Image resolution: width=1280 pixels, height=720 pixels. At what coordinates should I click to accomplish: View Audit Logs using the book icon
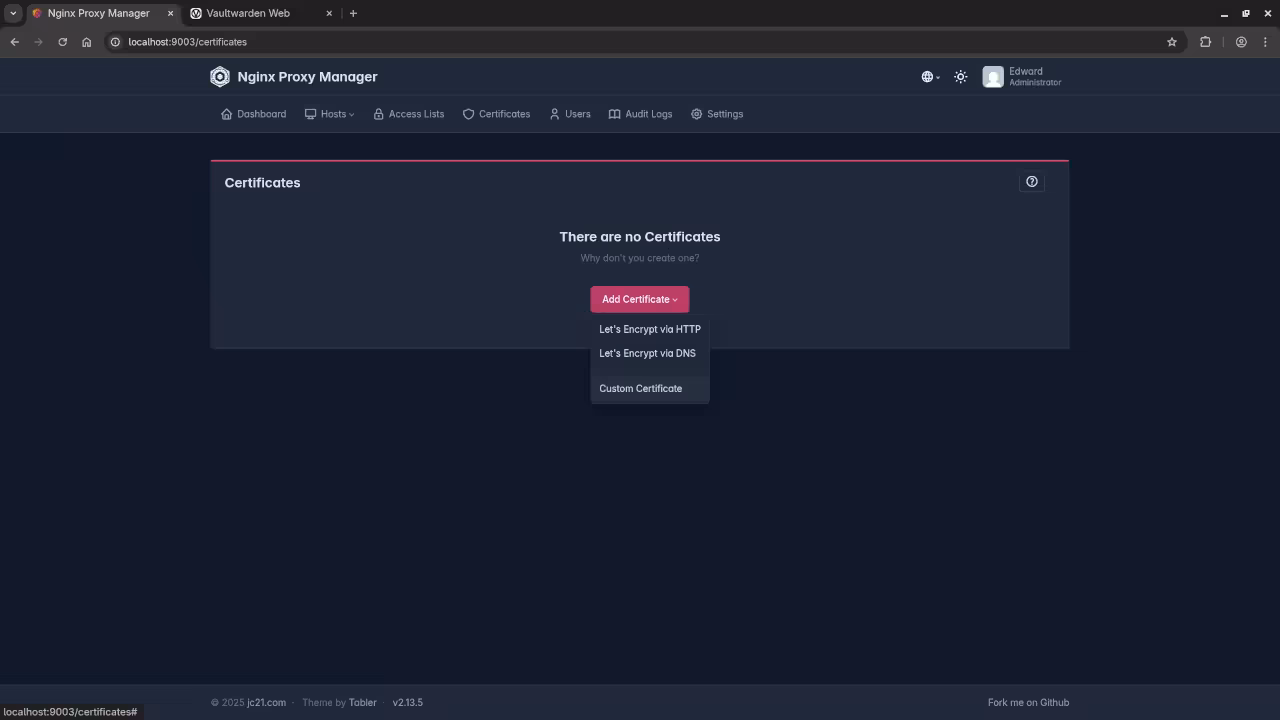pyautogui.click(x=614, y=113)
